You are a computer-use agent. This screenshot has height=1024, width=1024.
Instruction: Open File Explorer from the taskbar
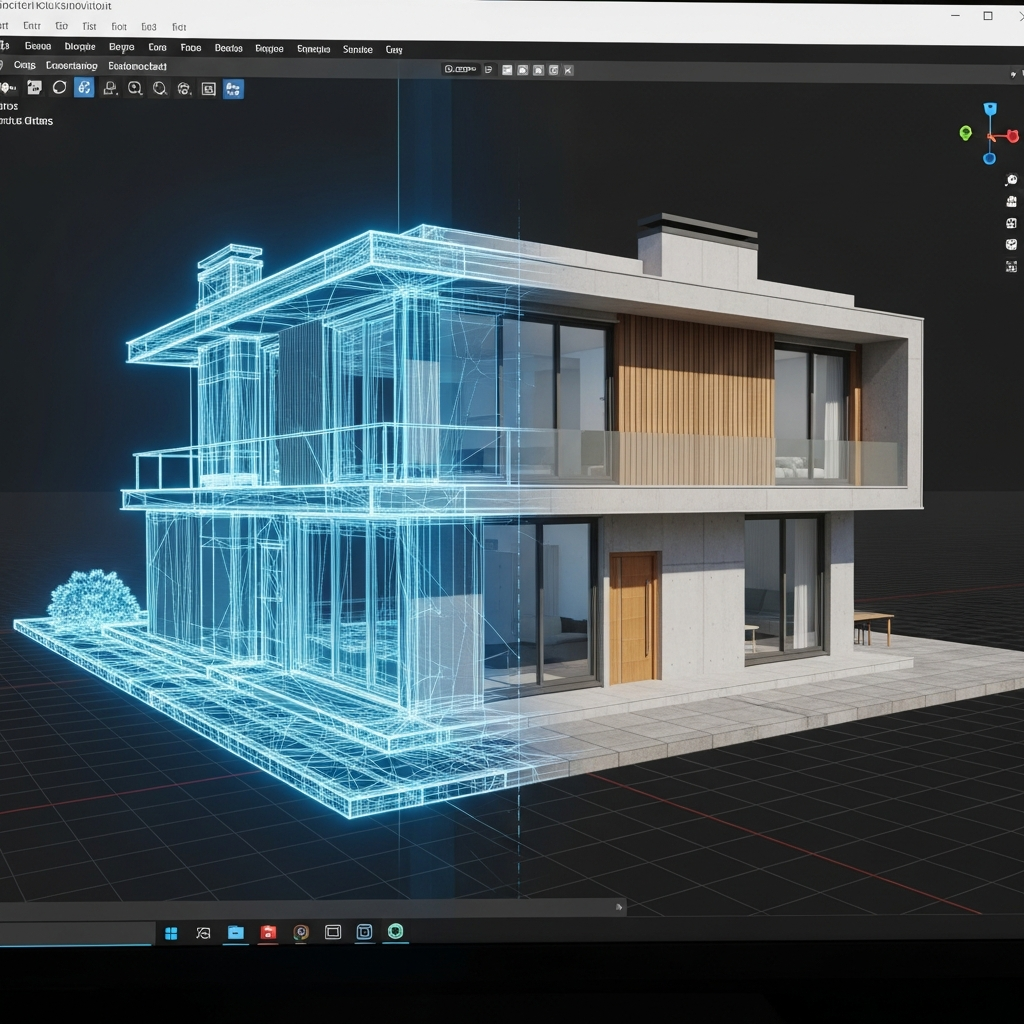[235, 933]
